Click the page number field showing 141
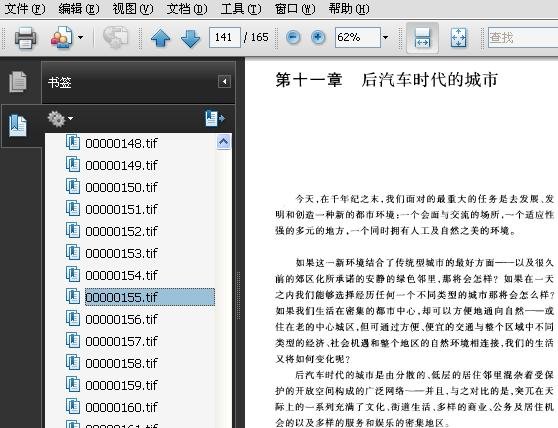 pyautogui.click(x=225, y=37)
